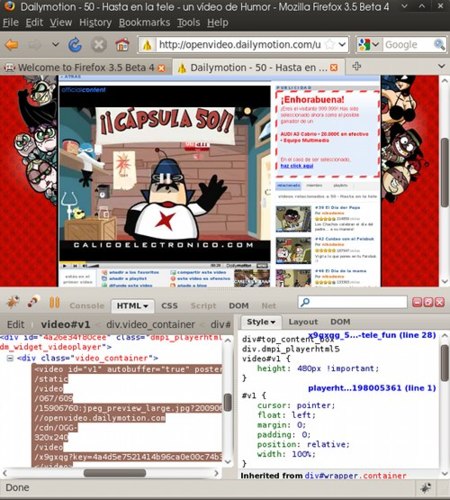Switch to the Layout side tab
450x500 pixels.
tap(303, 322)
